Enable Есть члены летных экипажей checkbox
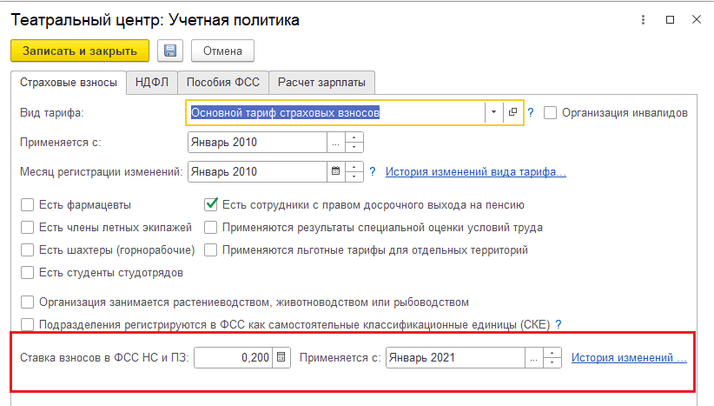This screenshot has width=714, height=406. [x=27, y=227]
